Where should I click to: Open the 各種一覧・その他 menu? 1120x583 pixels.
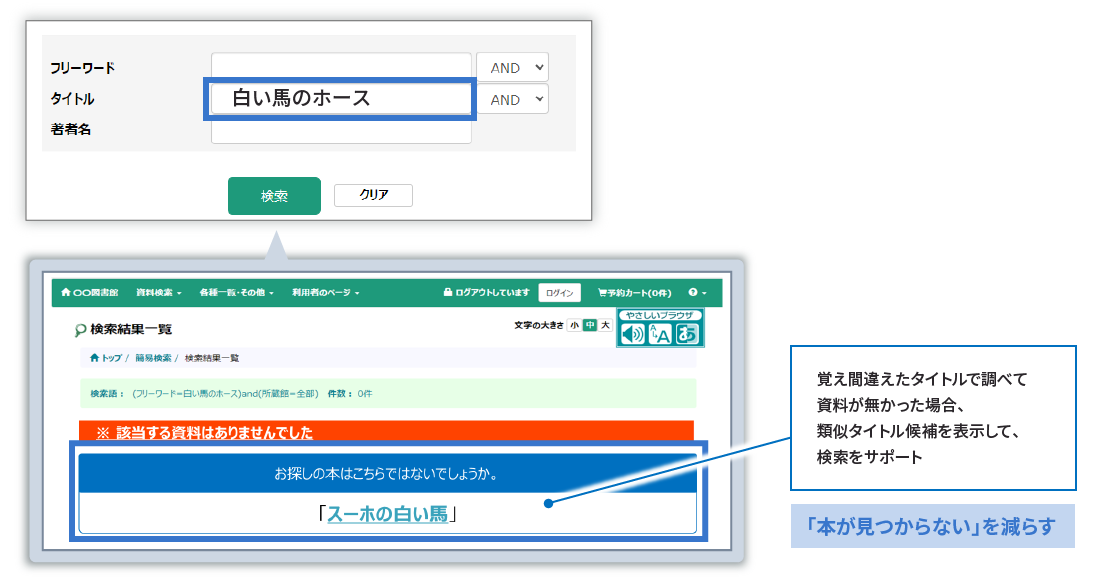click(x=234, y=291)
